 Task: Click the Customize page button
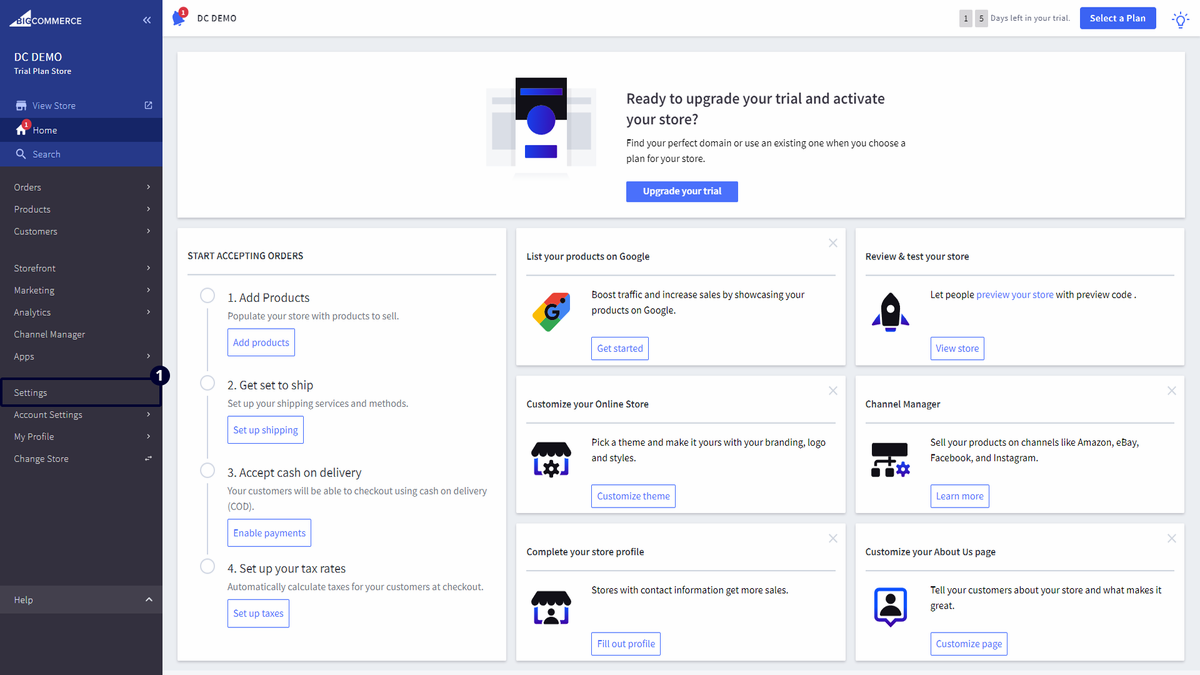click(x=968, y=644)
